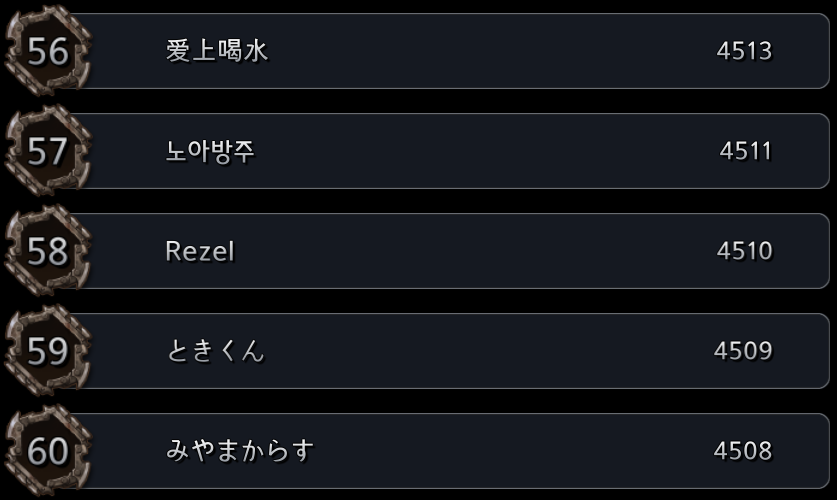The height and width of the screenshot is (500, 837).
Task: Click the rank 57 badge icon
Action: click(x=48, y=150)
